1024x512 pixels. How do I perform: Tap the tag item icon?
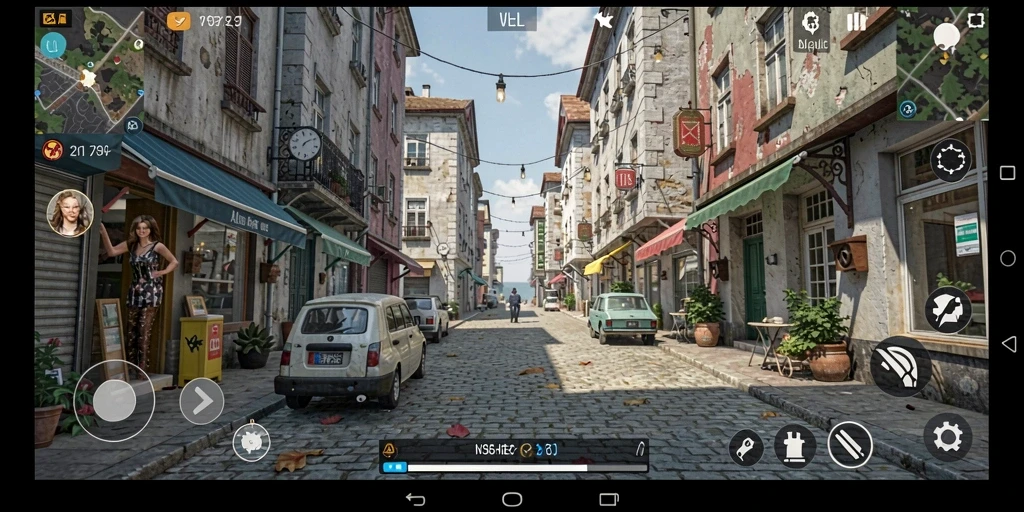(746, 448)
